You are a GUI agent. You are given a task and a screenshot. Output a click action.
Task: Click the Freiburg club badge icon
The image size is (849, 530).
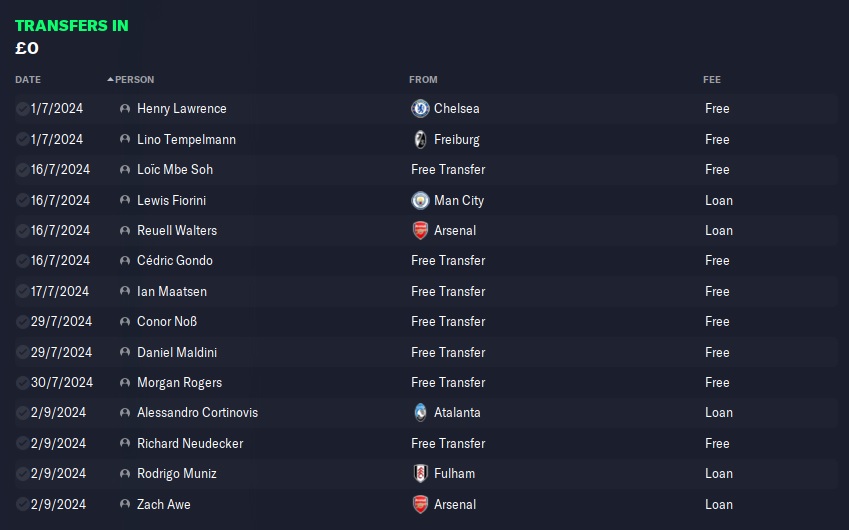tap(420, 139)
